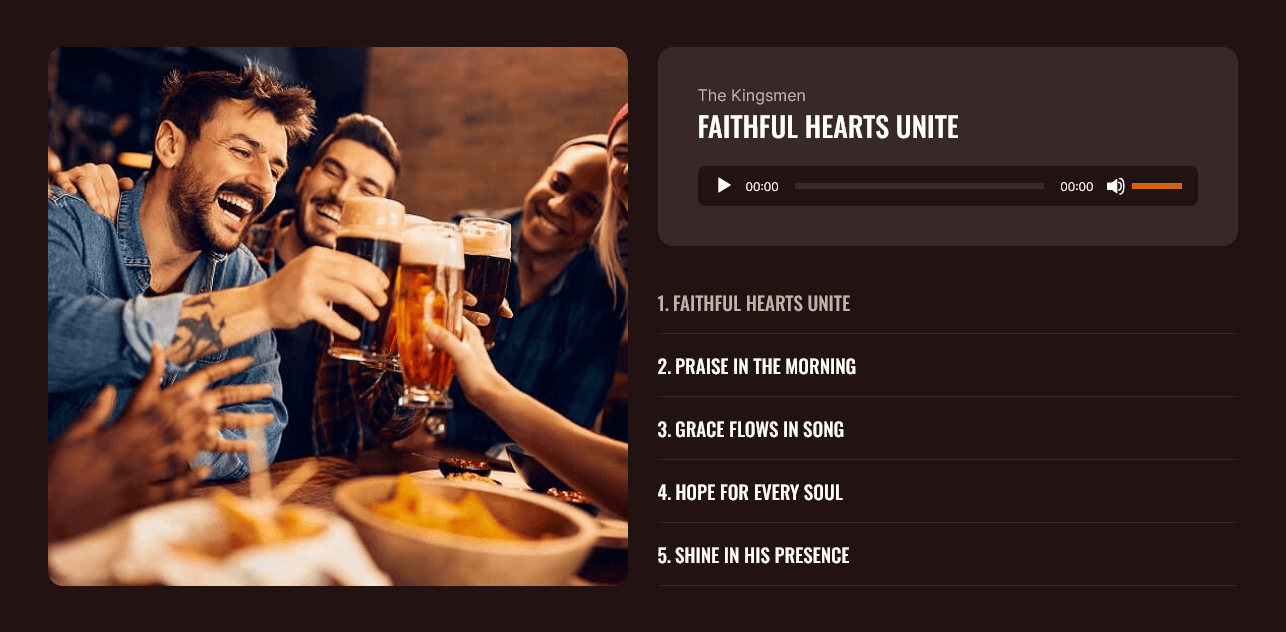
Task: Play the Faithful Hearts Unite track
Action: point(724,186)
